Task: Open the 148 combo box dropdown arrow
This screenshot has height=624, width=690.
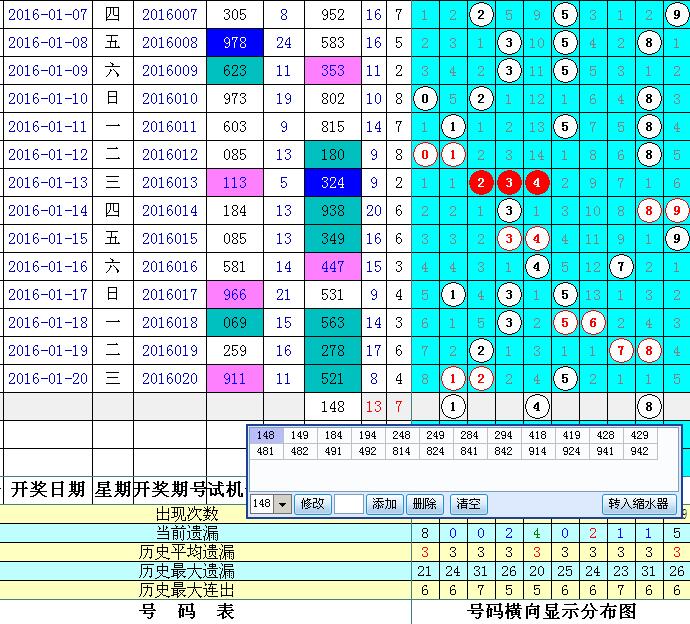Action: click(283, 504)
